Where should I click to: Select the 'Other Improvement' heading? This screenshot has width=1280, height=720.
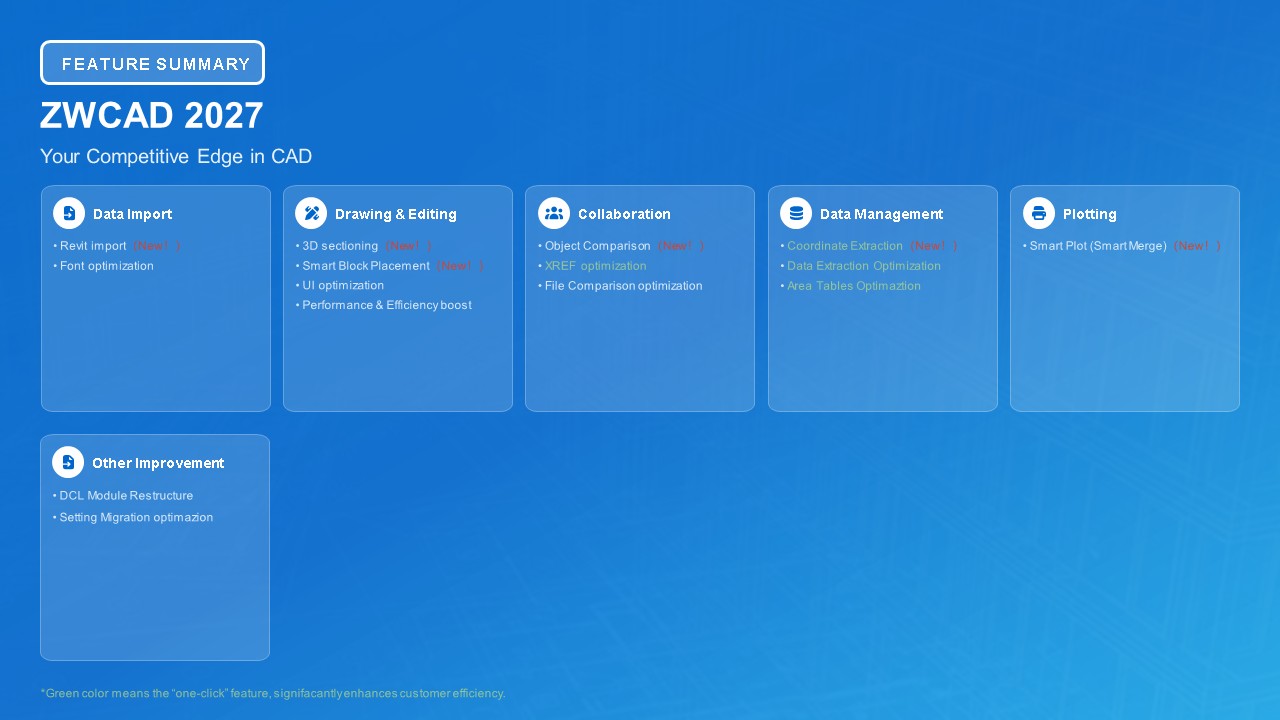coord(158,463)
